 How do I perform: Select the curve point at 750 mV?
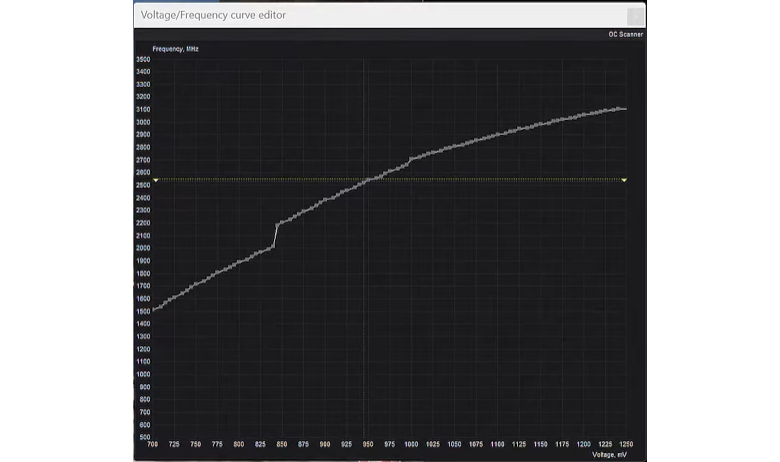[x=195, y=284]
